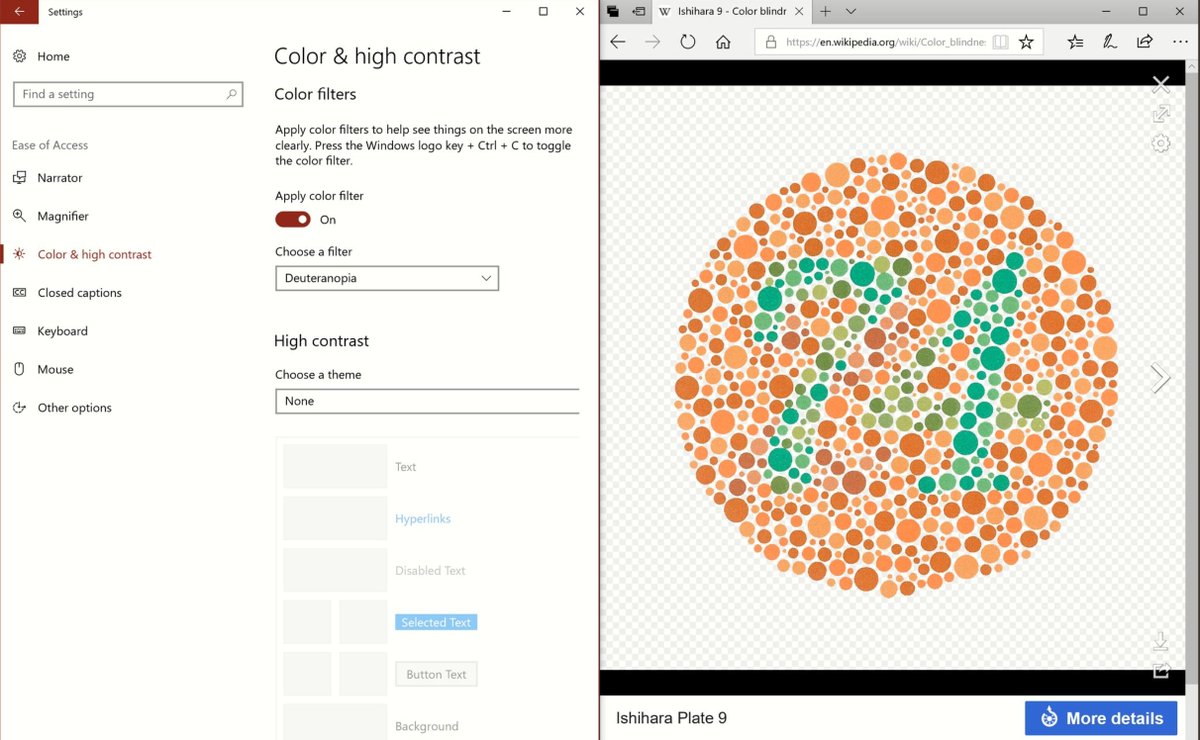
Task: Open the Deuteranopia filter dropdown
Action: pyautogui.click(x=387, y=278)
